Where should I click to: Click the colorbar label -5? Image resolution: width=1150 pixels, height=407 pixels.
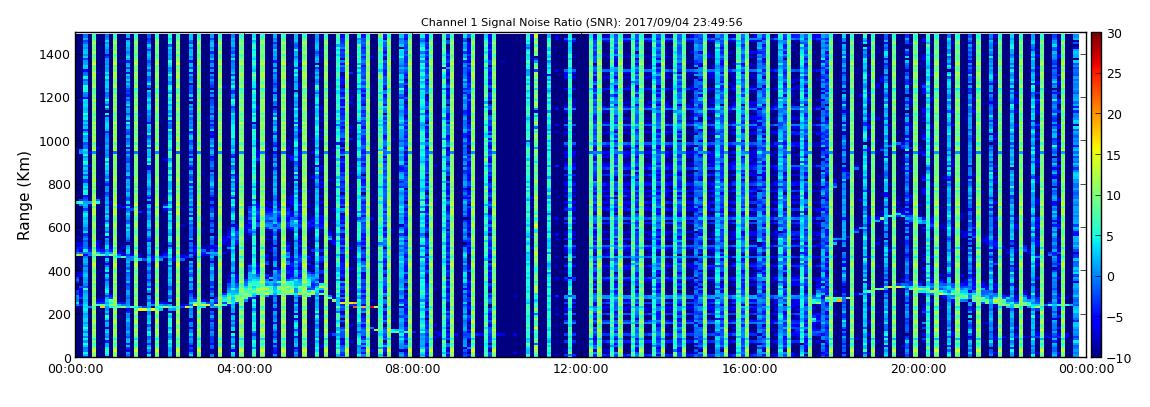point(1114,317)
